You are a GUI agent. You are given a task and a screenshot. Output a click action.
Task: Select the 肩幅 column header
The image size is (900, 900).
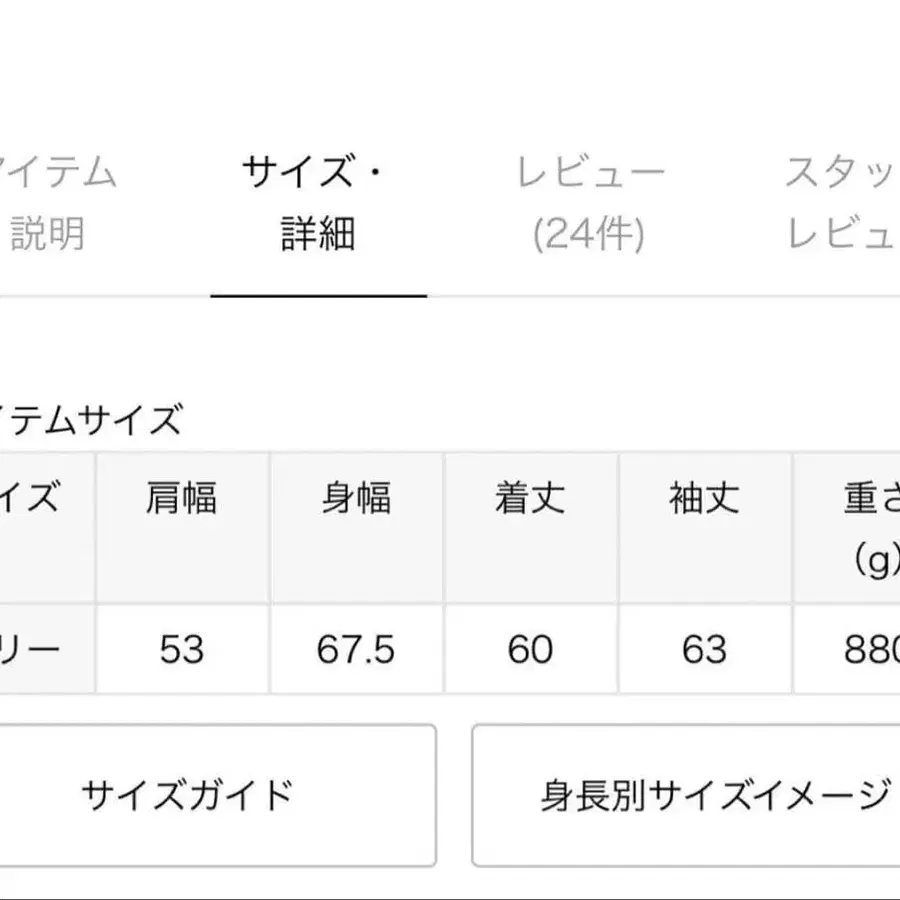tap(182, 500)
